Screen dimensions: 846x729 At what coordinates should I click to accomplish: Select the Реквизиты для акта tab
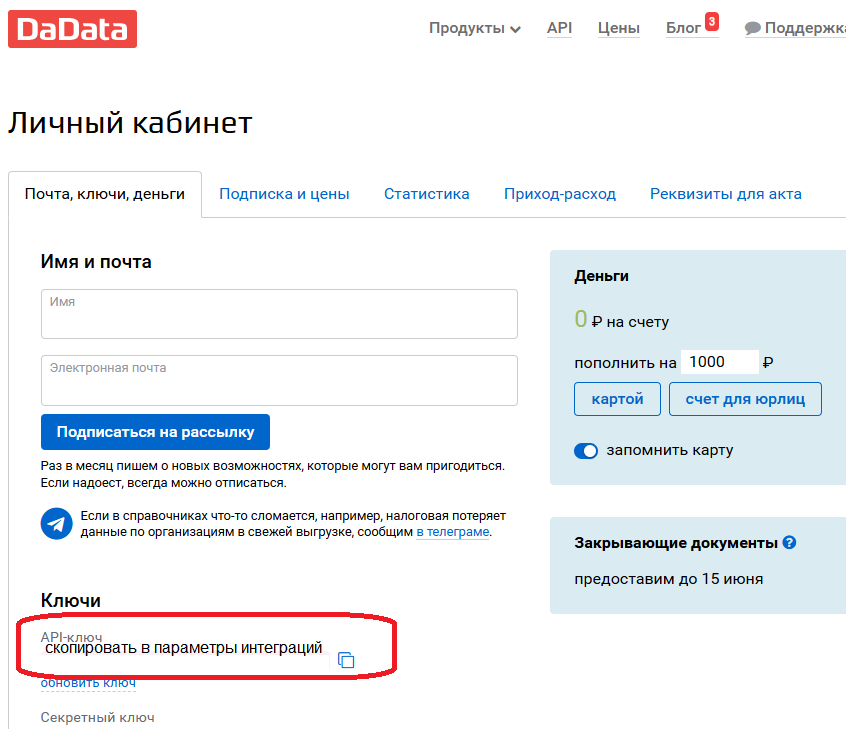pos(725,194)
